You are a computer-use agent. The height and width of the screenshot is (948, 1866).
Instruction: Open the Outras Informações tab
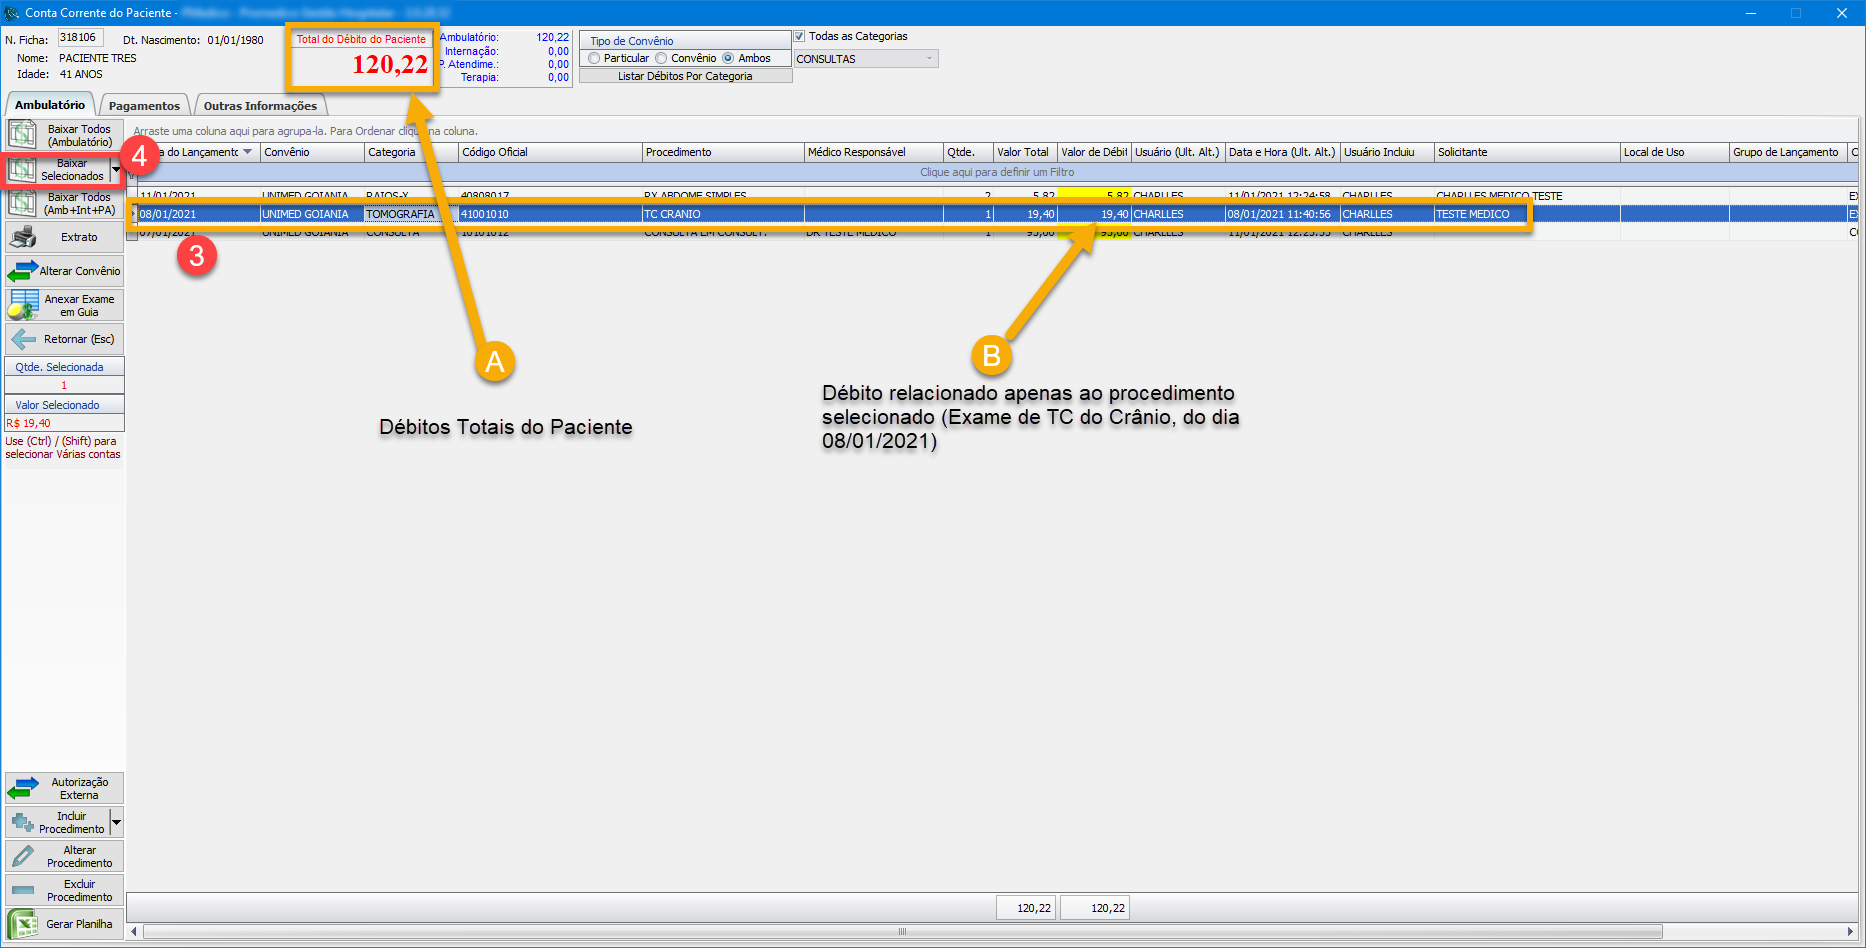260,106
